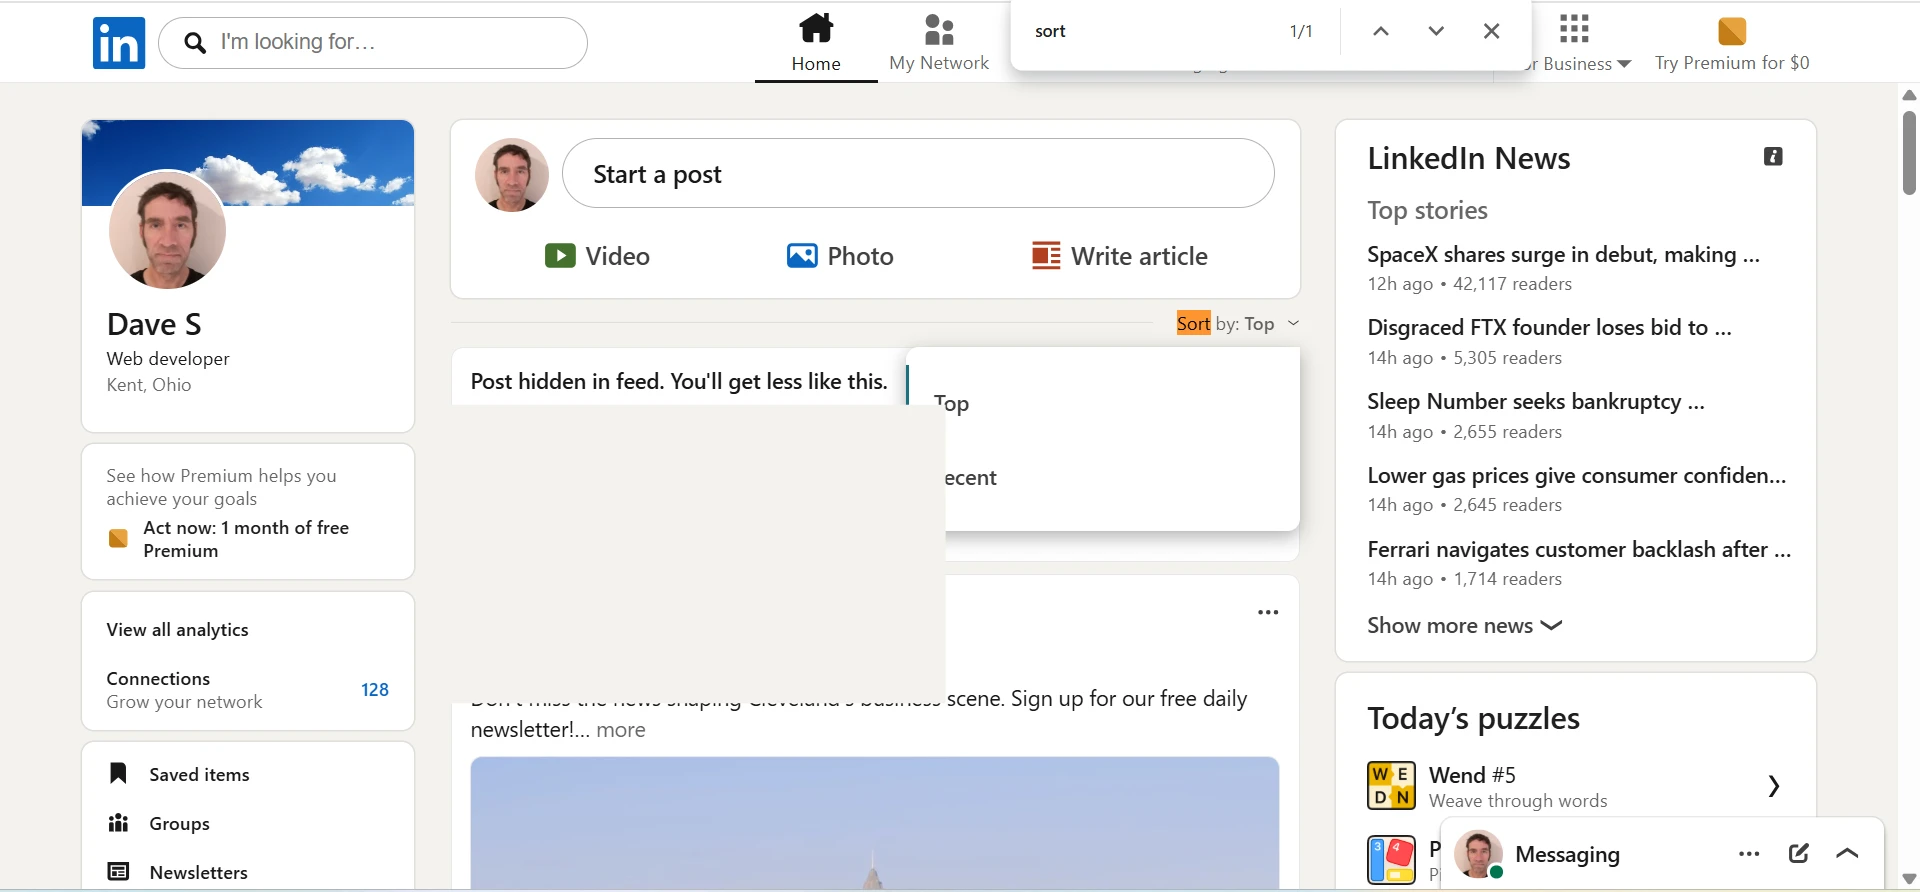Open Connections Grow your network

click(184, 690)
